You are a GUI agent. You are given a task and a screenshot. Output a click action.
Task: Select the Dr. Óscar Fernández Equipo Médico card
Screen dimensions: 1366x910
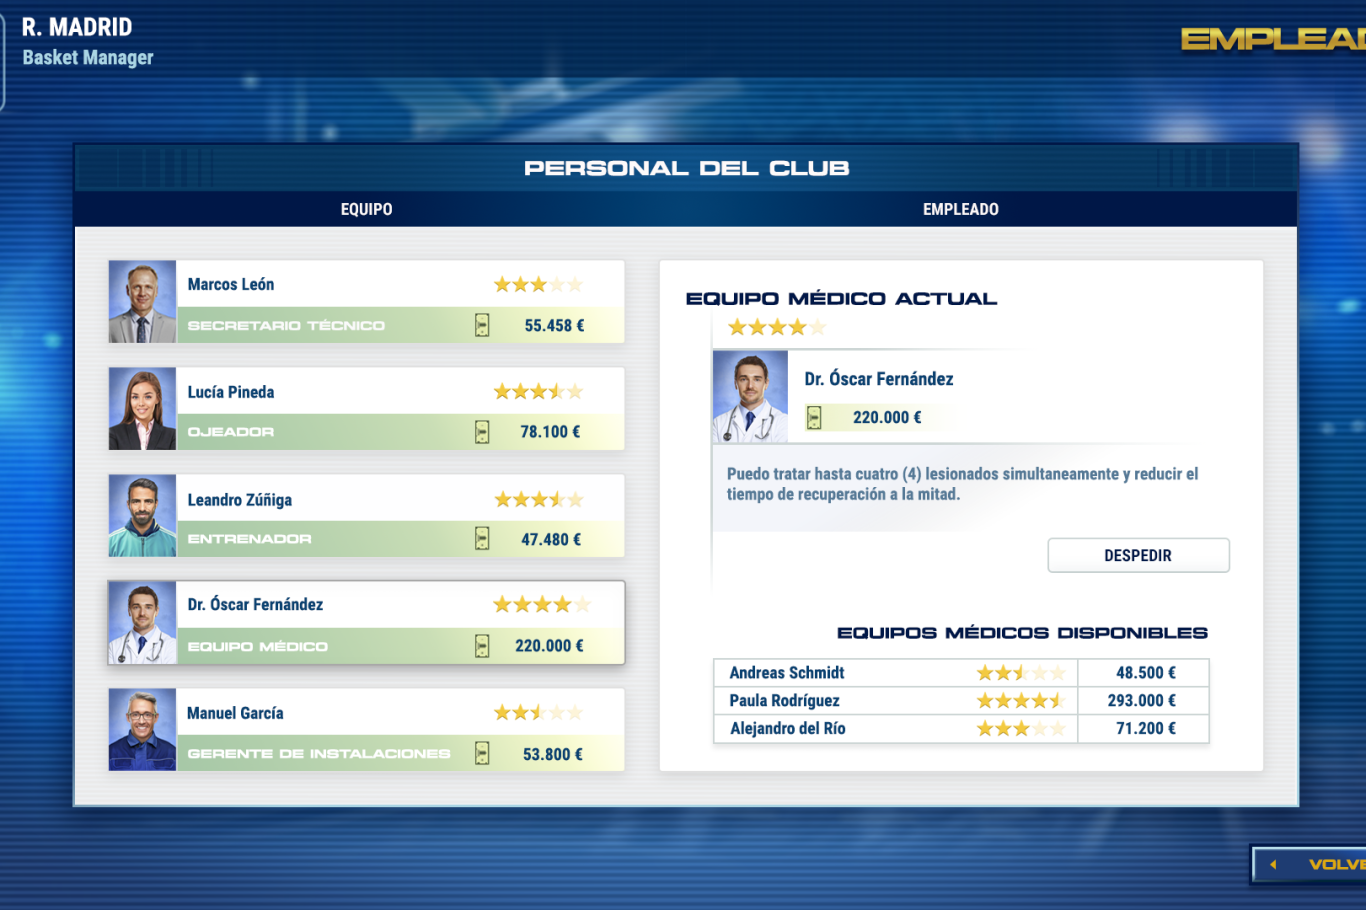(x=366, y=623)
